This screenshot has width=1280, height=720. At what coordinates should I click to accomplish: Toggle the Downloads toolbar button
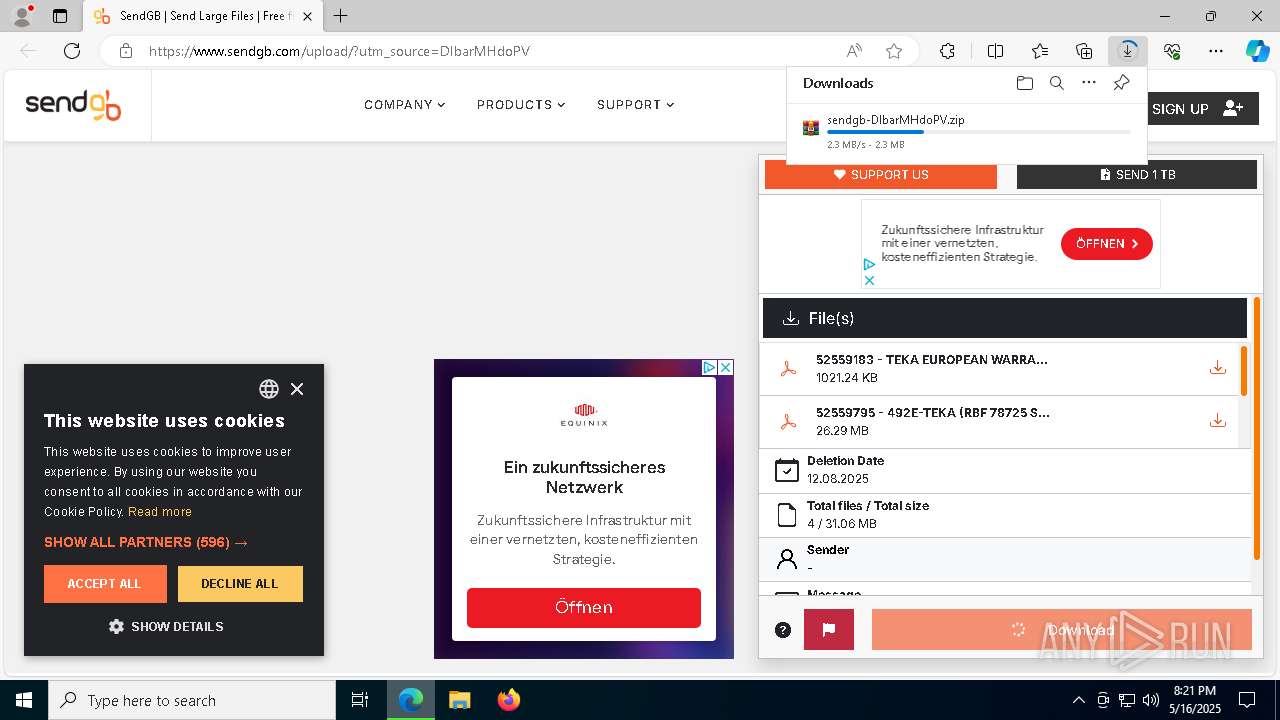(x=1128, y=51)
